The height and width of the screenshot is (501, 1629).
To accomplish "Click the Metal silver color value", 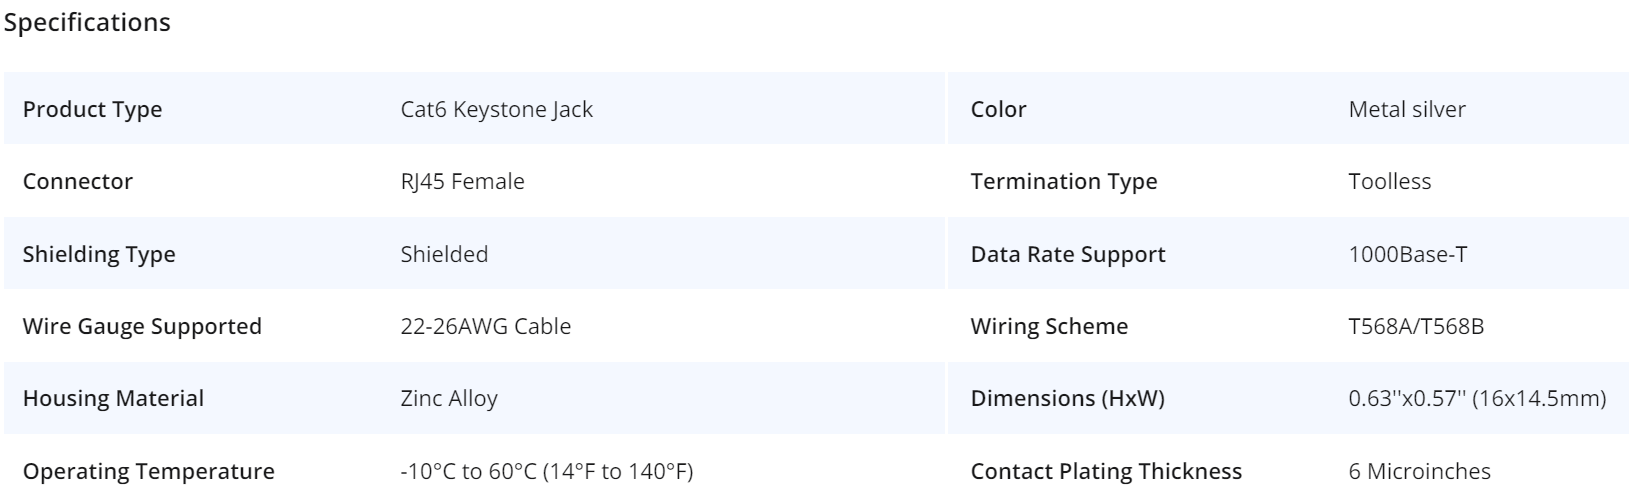I will pos(1406,109).
